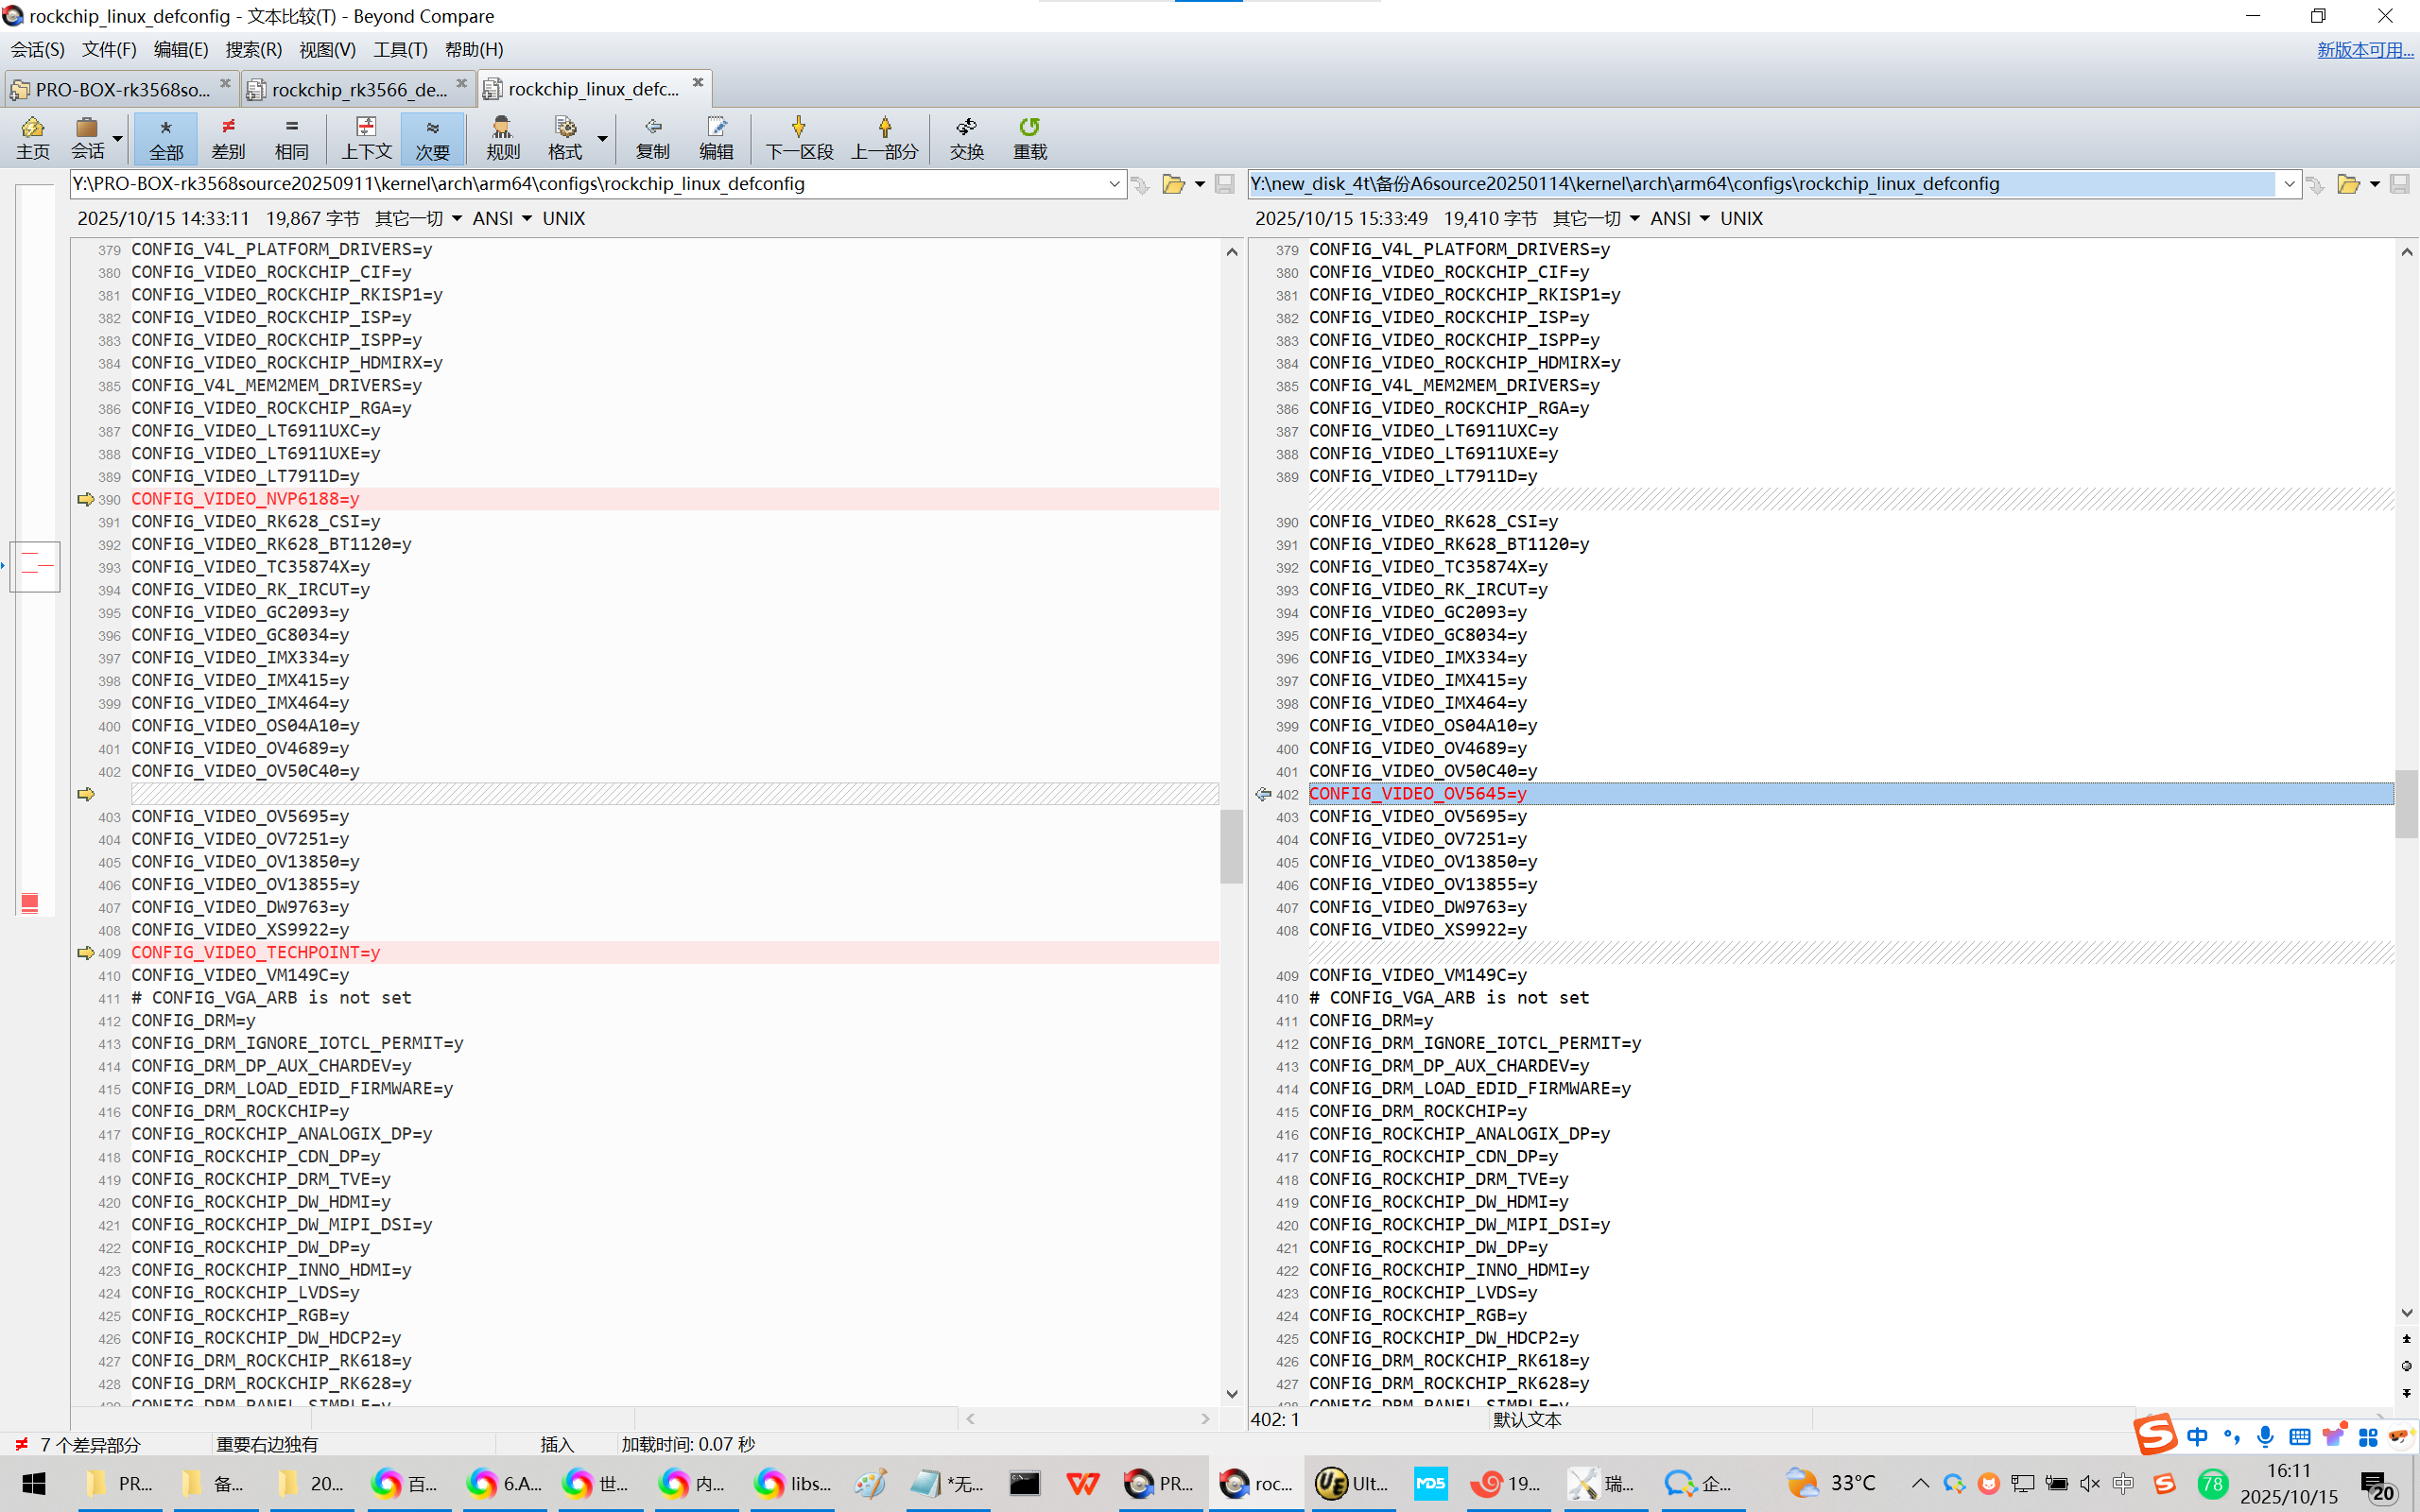This screenshot has height=1512, width=2420.
Task: Toggle the Show All (全部) filter
Action: point(166,137)
